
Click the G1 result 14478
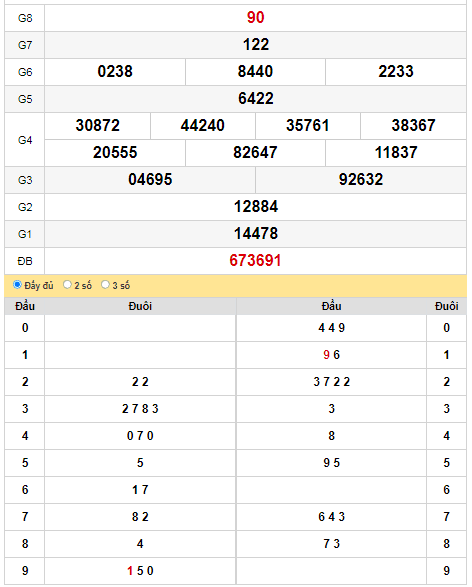pyautogui.click(x=256, y=233)
